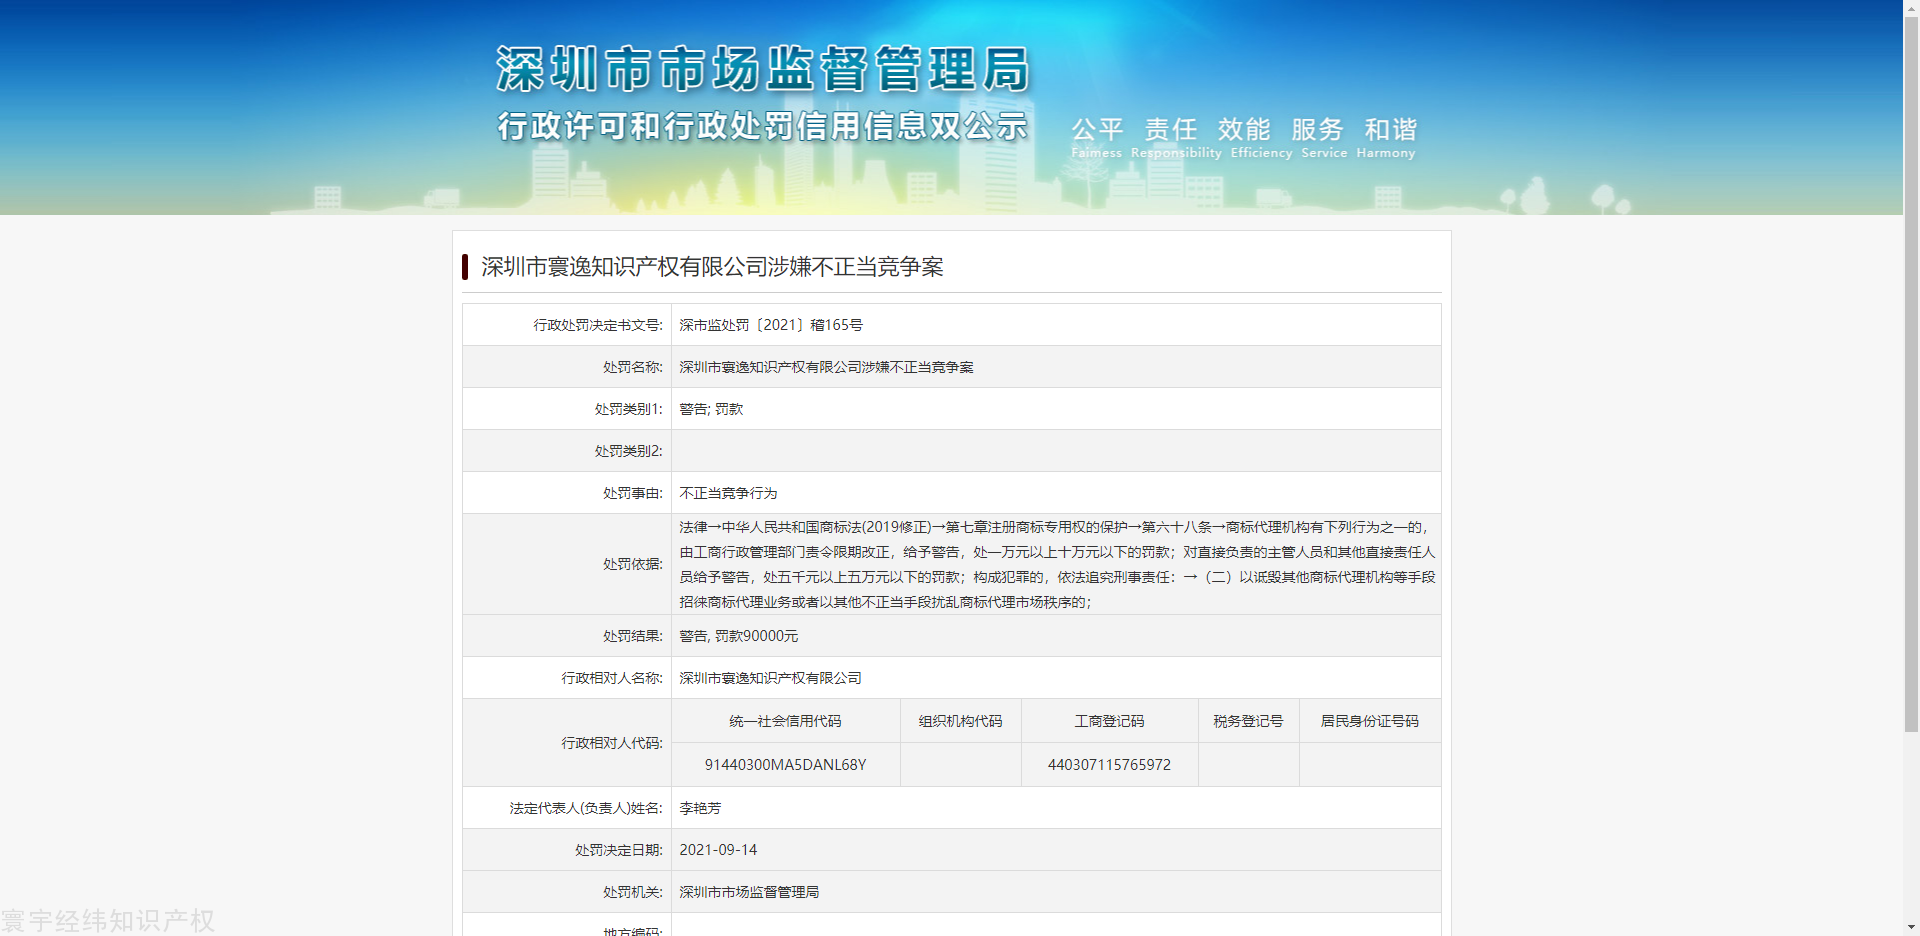Click the 统一社会信用代码 column header

[x=785, y=721]
